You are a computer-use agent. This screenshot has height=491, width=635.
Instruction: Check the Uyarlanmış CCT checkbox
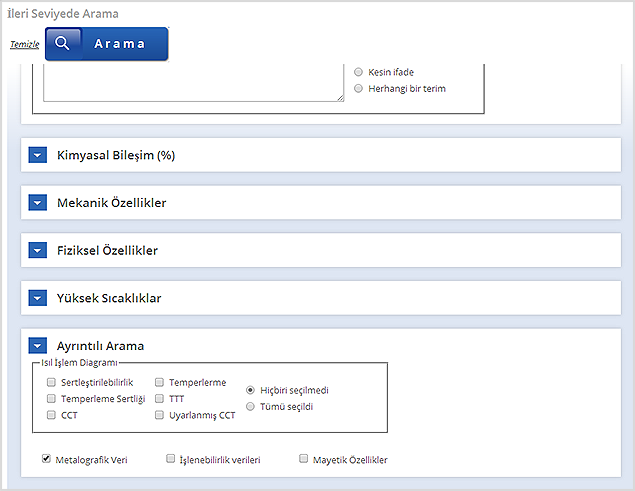click(x=160, y=415)
